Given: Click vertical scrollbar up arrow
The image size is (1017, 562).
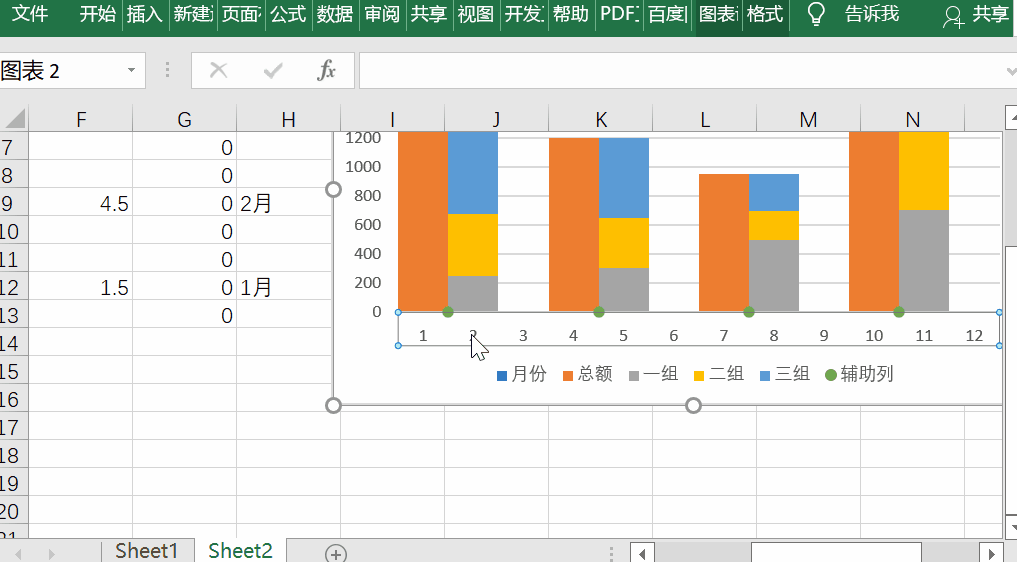Looking at the screenshot, I should [1011, 117].
